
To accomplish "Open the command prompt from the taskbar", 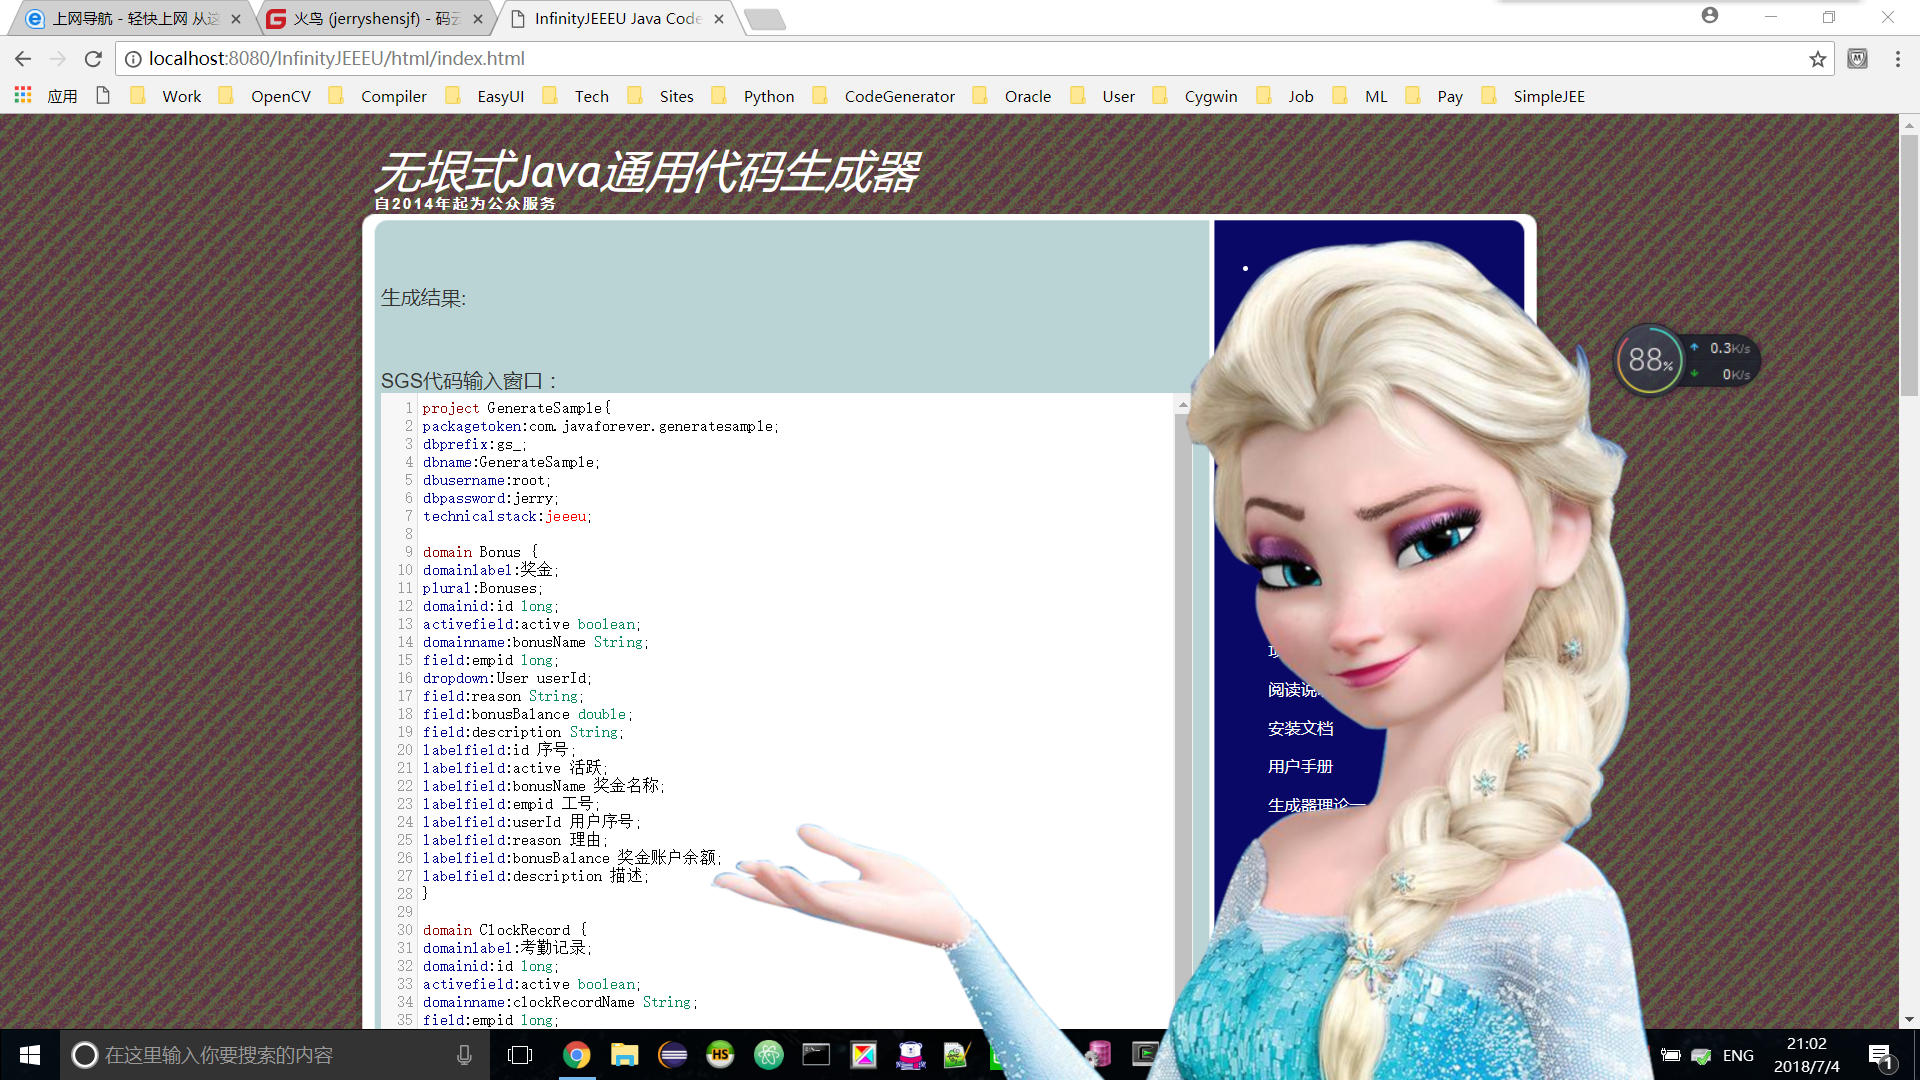I will 817,1055.
